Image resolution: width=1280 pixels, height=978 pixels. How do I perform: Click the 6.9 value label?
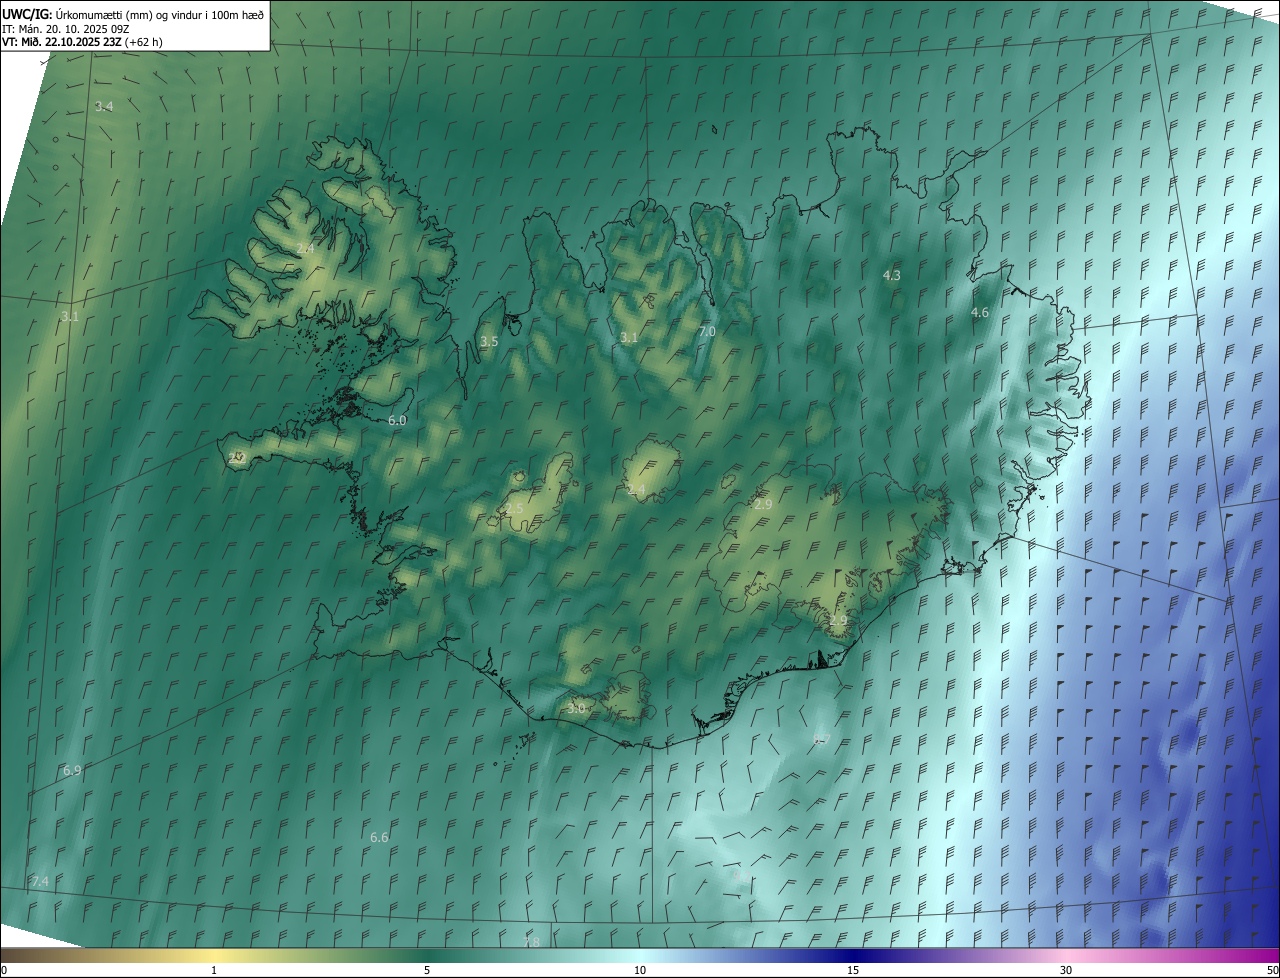(72, 771)
